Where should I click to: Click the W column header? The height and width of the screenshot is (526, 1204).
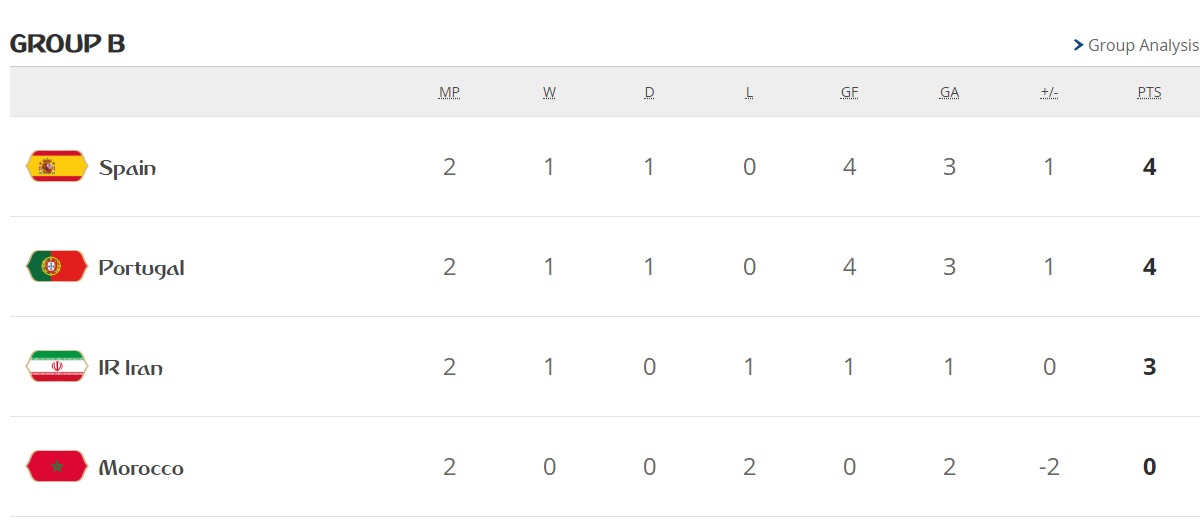pyautogui.click(x=549, y=92)
